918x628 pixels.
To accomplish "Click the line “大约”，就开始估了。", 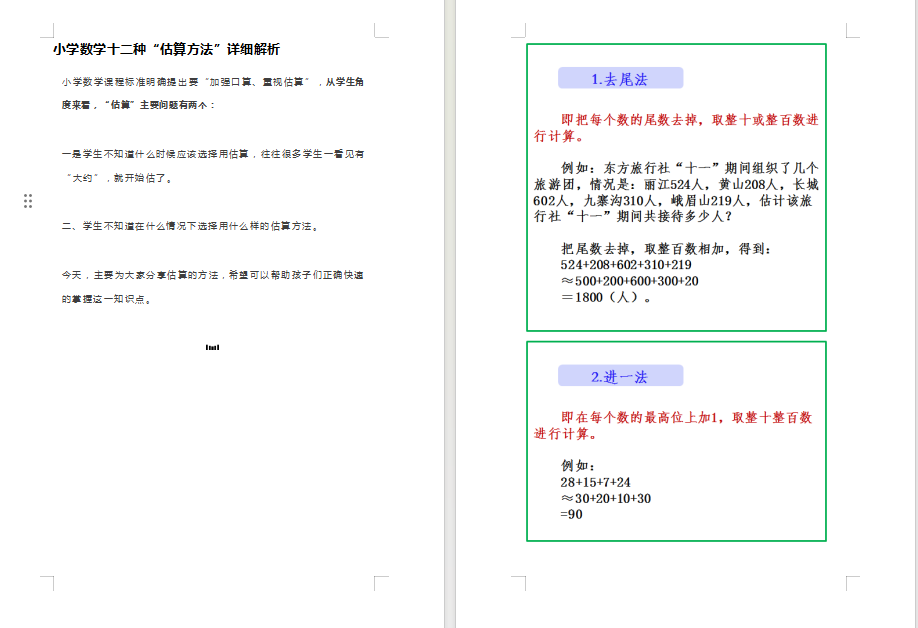I will tap(119, 178).
